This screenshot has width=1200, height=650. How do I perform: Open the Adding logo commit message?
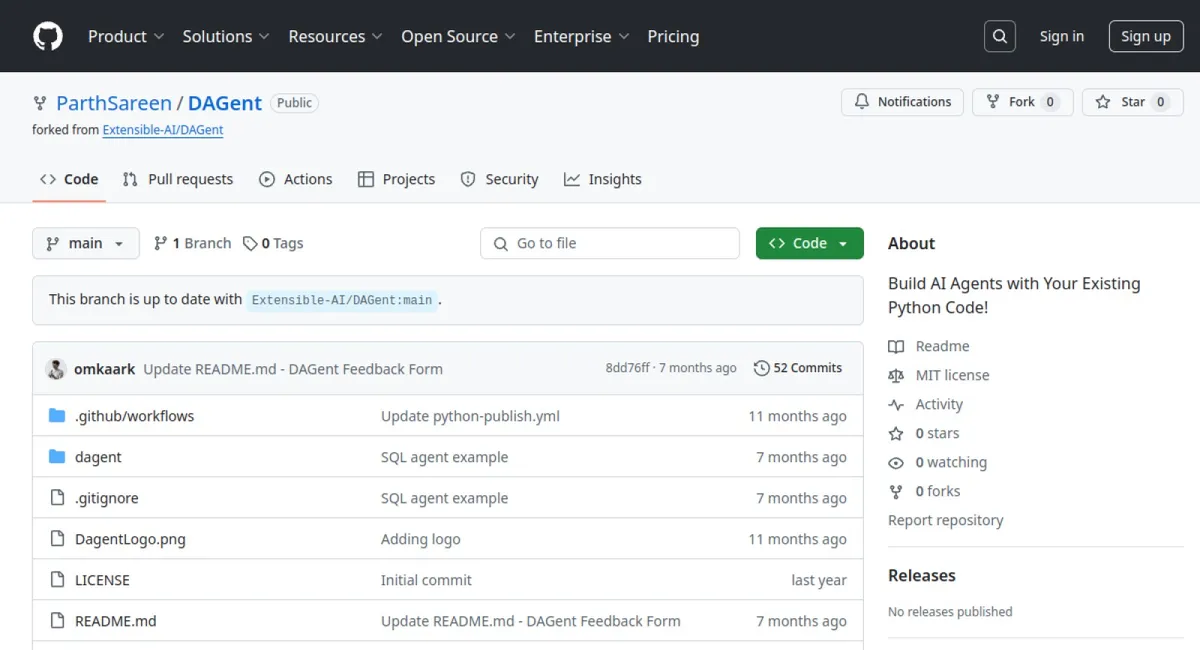tap(421, 539)
